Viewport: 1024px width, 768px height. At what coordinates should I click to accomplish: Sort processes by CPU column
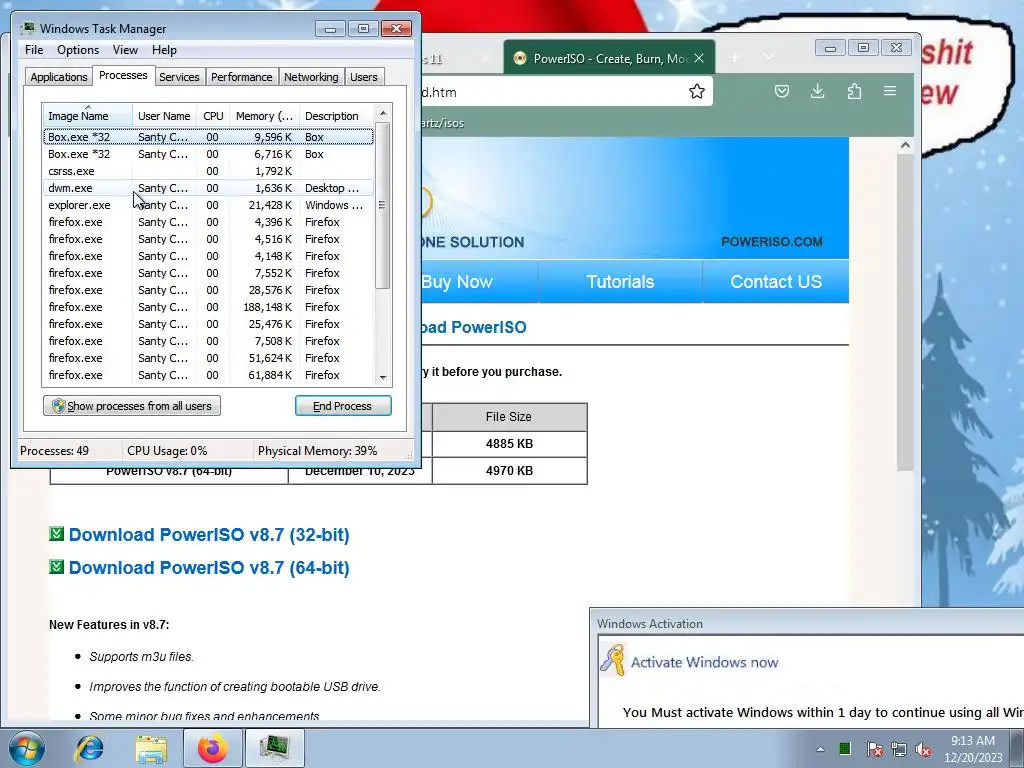coord(213,116)
